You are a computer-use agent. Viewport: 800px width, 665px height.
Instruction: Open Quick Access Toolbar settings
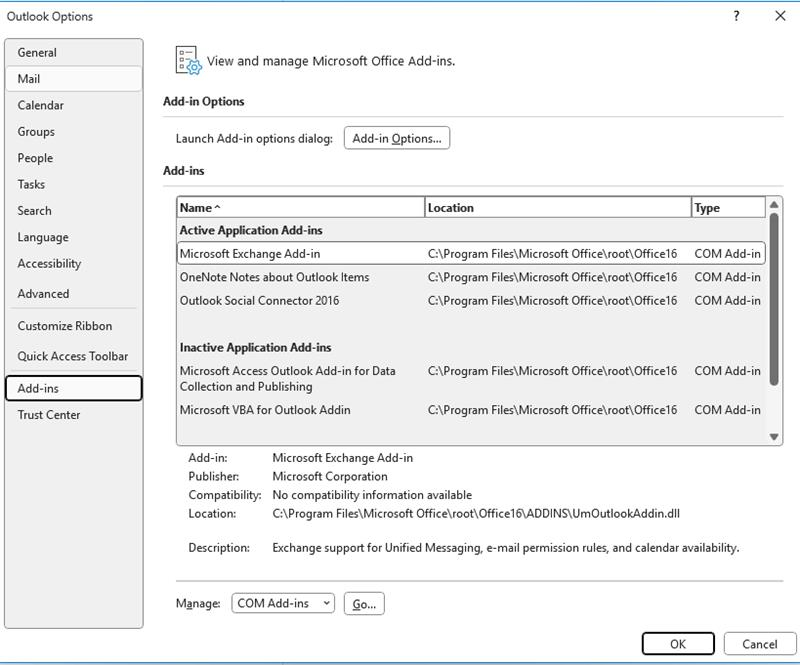(x=73, y=356)
